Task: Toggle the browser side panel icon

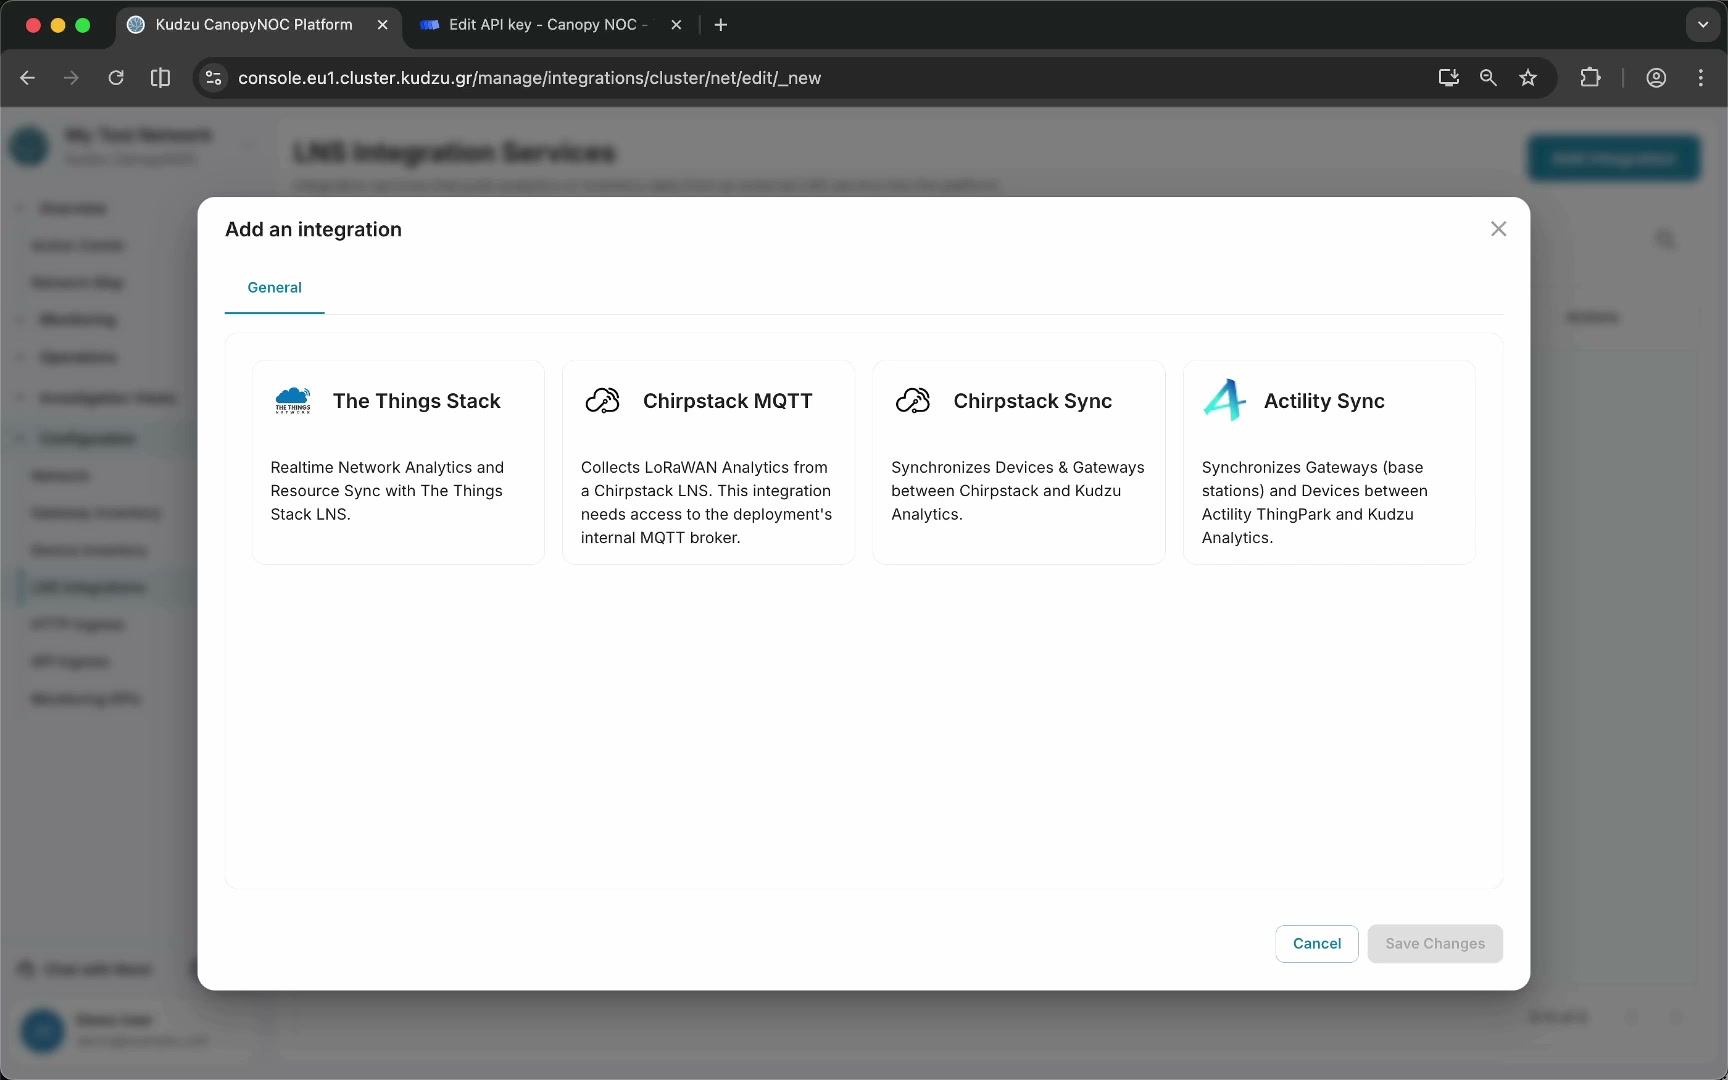Action: (160, 78)
